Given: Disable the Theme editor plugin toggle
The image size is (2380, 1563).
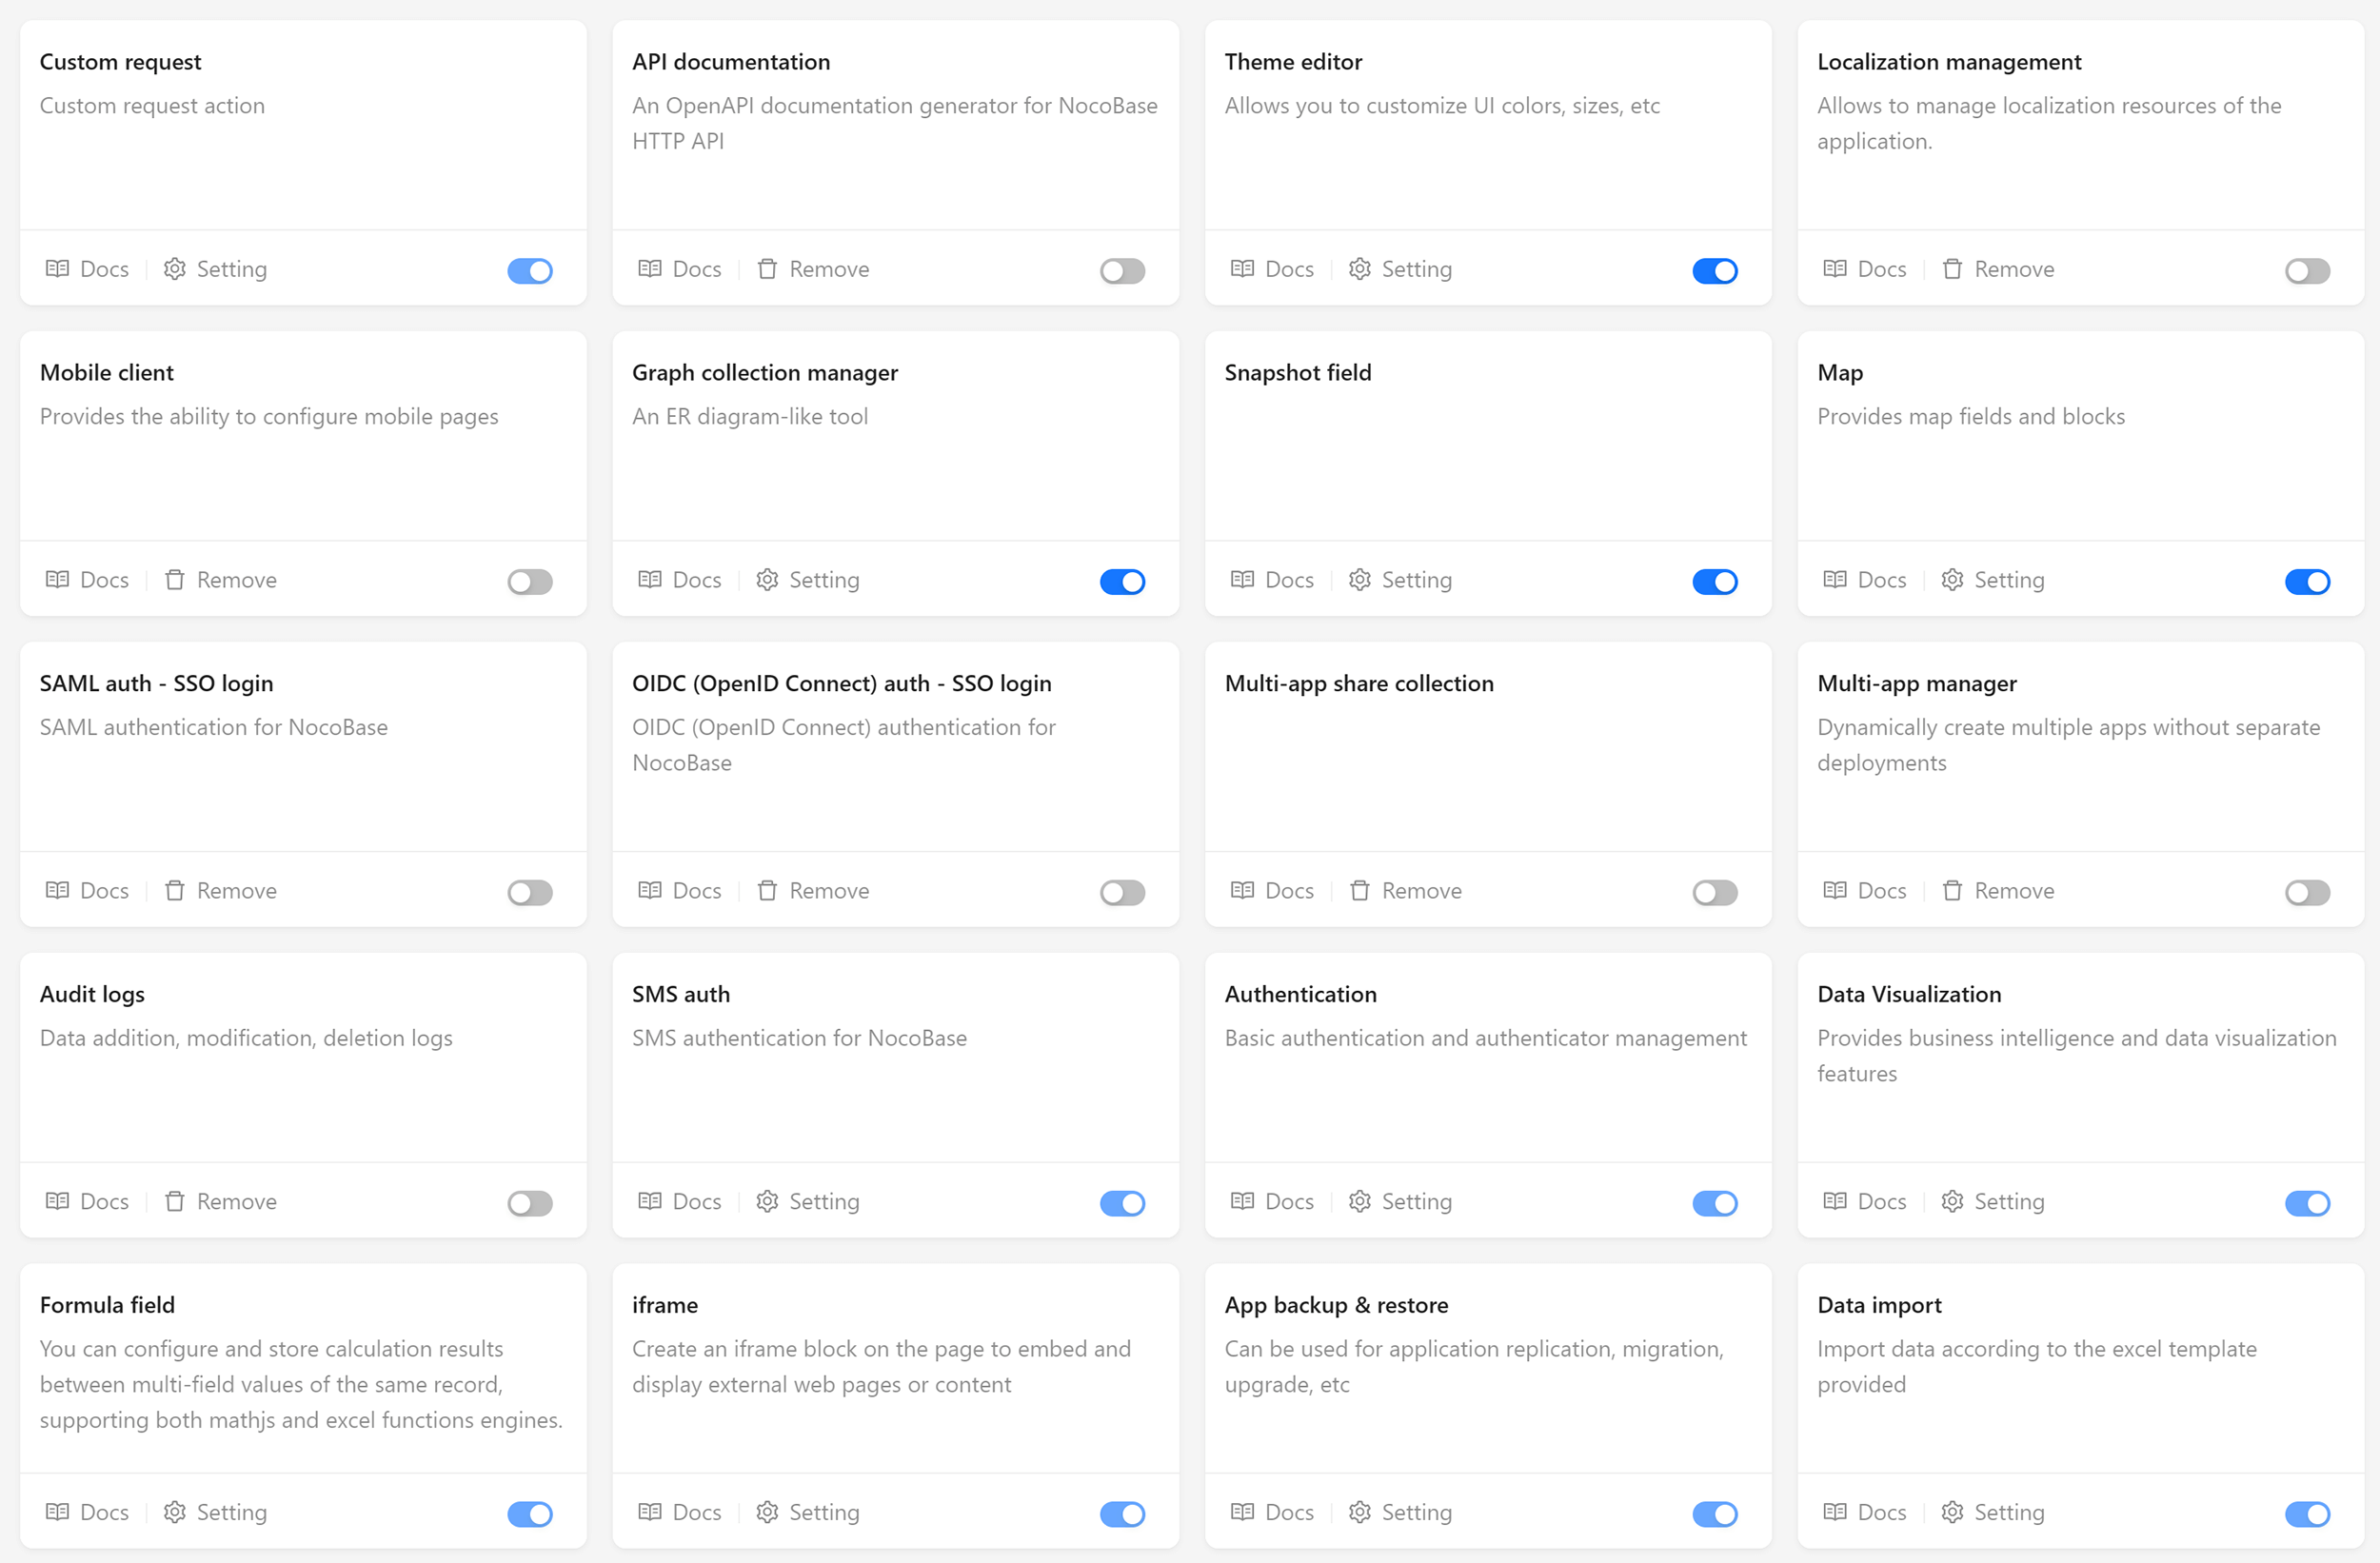Looking at the screenshot, I should (x=1714, y=271).
